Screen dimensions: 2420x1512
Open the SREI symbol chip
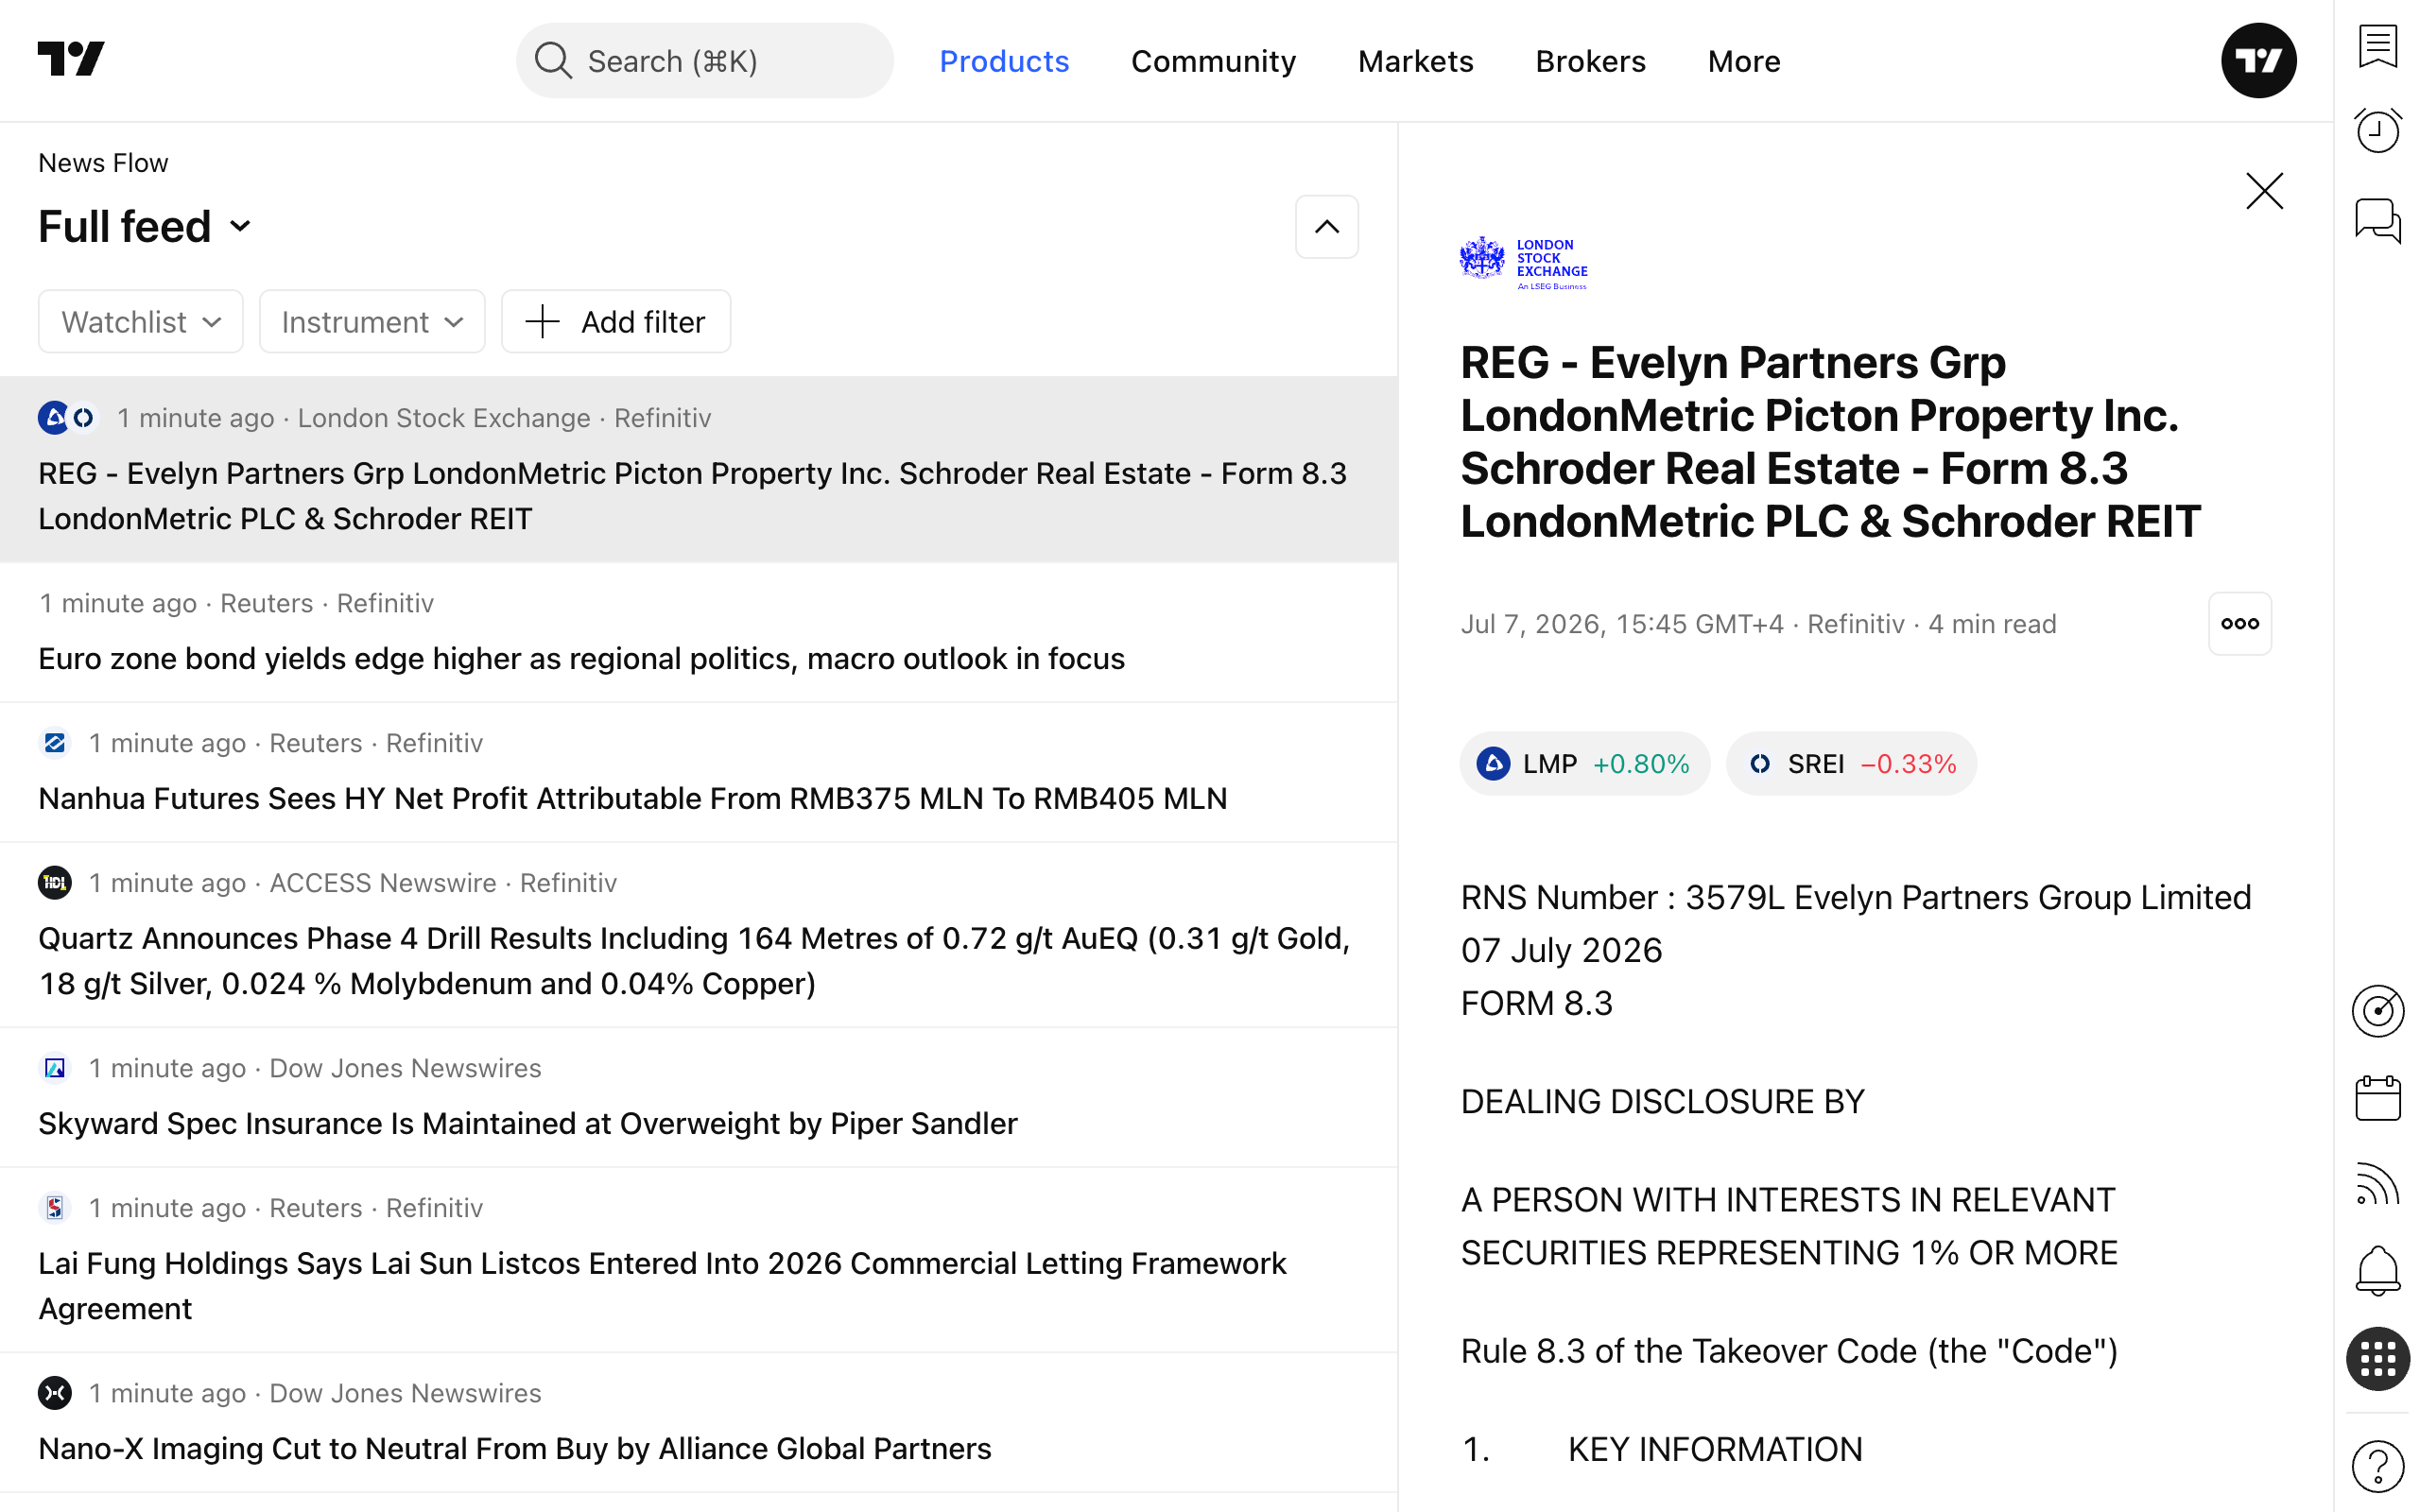[x=1850, y=764]
